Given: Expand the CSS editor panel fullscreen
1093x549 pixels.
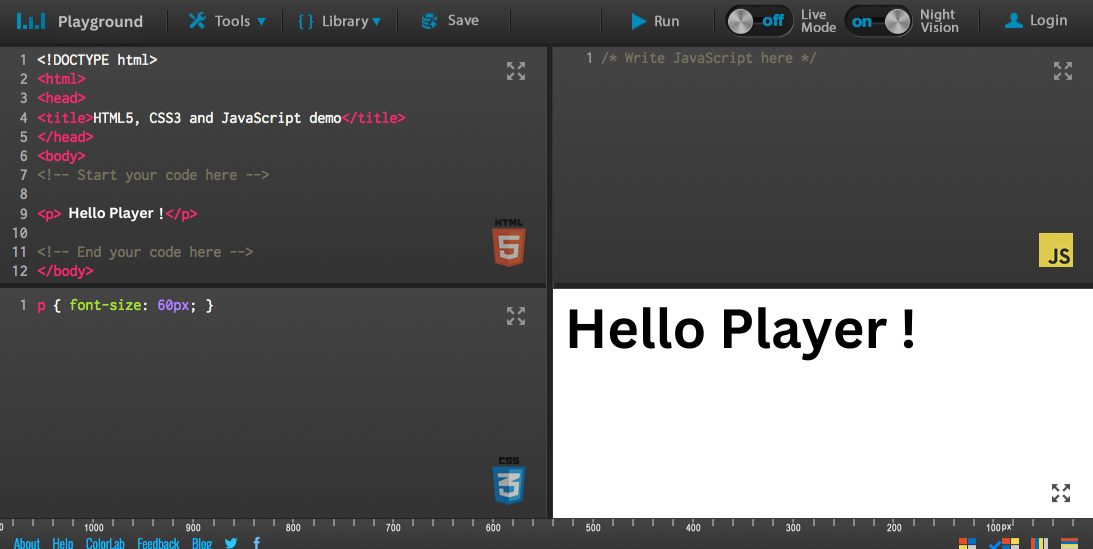Looking at the screenshot, I should (516, 316).
